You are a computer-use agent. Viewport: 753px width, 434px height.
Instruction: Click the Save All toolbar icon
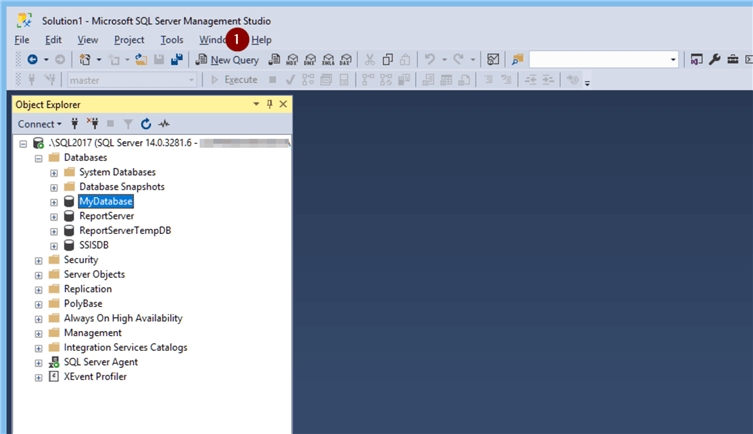click(177, 60)
